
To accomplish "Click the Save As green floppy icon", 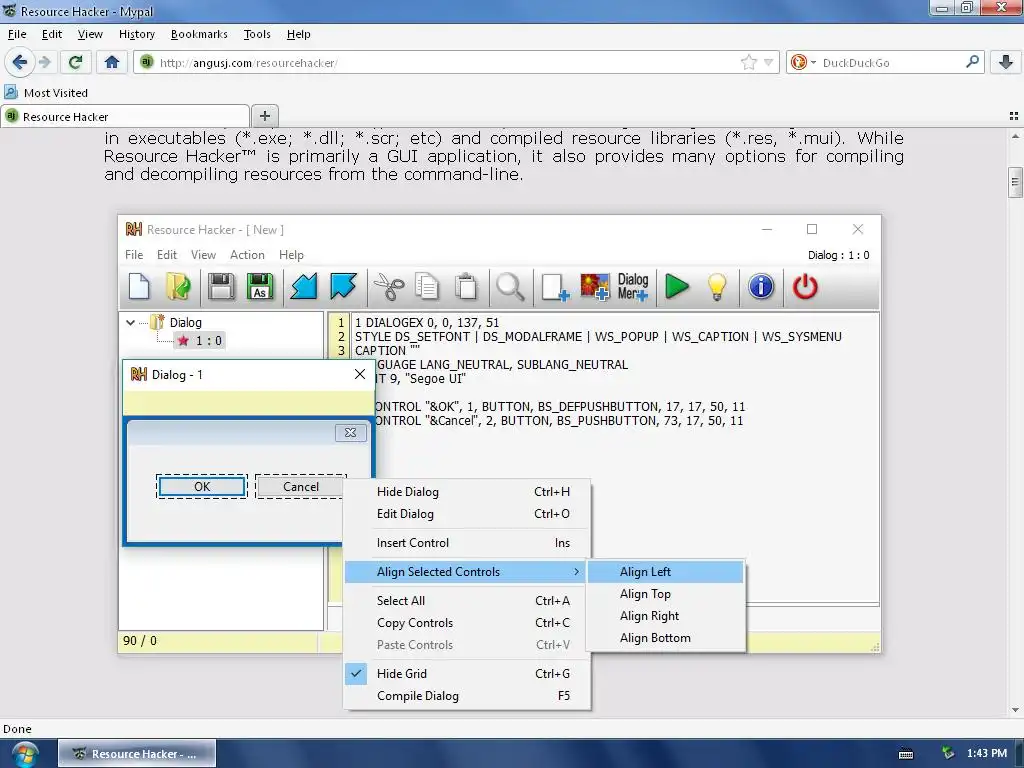I will click(259, 287).
